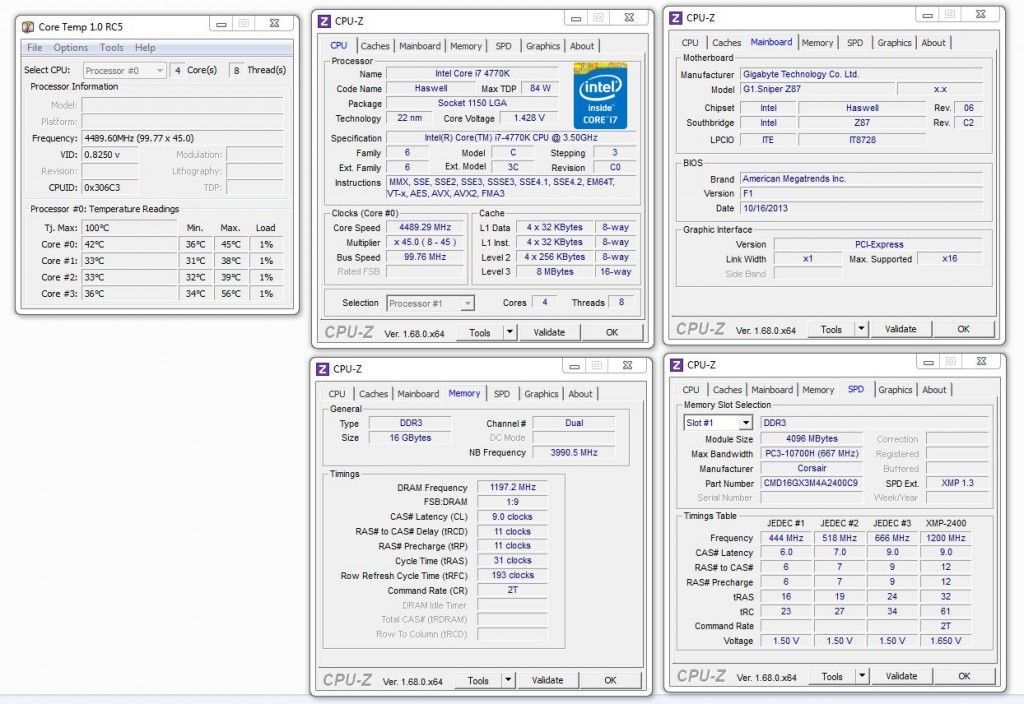Click the CPU-Z title icon in Memory window

pos(323,369)
